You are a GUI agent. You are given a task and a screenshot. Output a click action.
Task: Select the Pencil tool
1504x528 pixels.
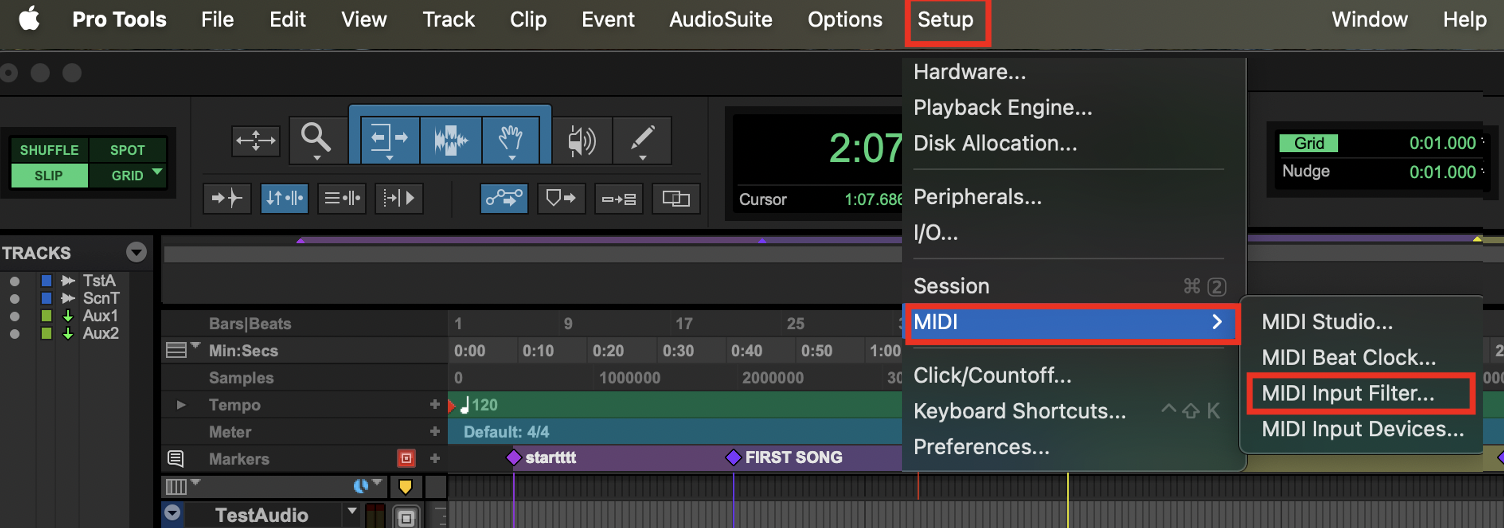[641, 139]
